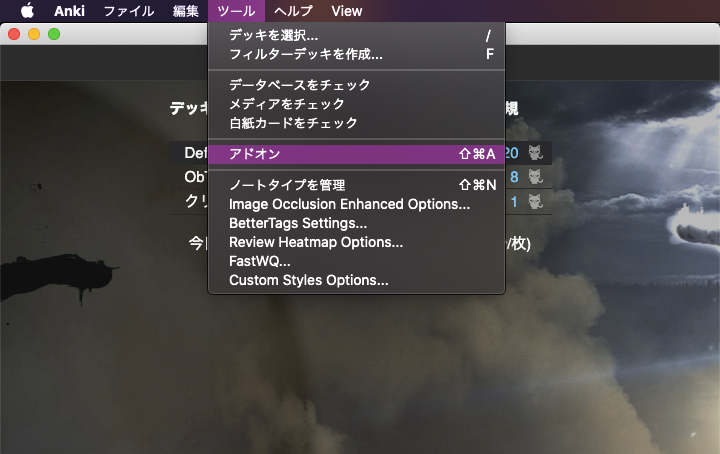Image resolution: width=720 pixels, height=454 pixels.
Task: Open Custom Styles Options...
Action: point(356,280)
